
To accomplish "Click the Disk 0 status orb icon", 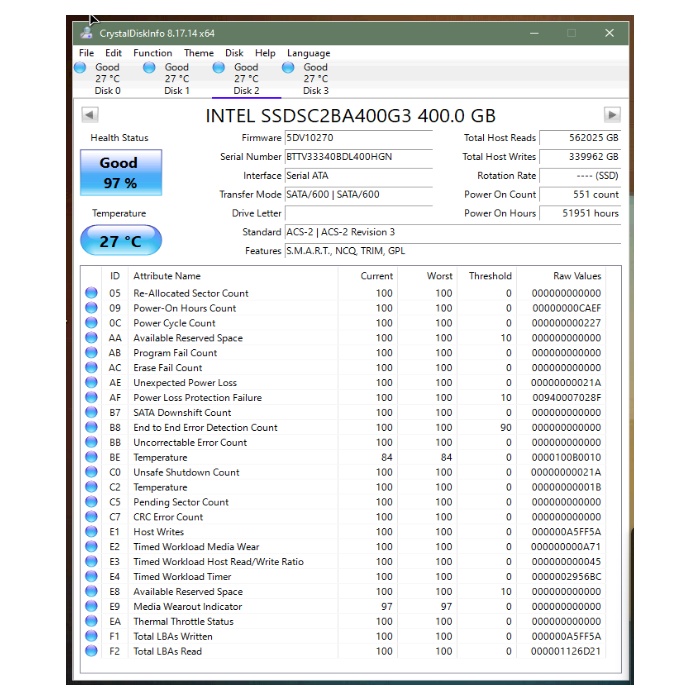I will [x=81, y=68].
